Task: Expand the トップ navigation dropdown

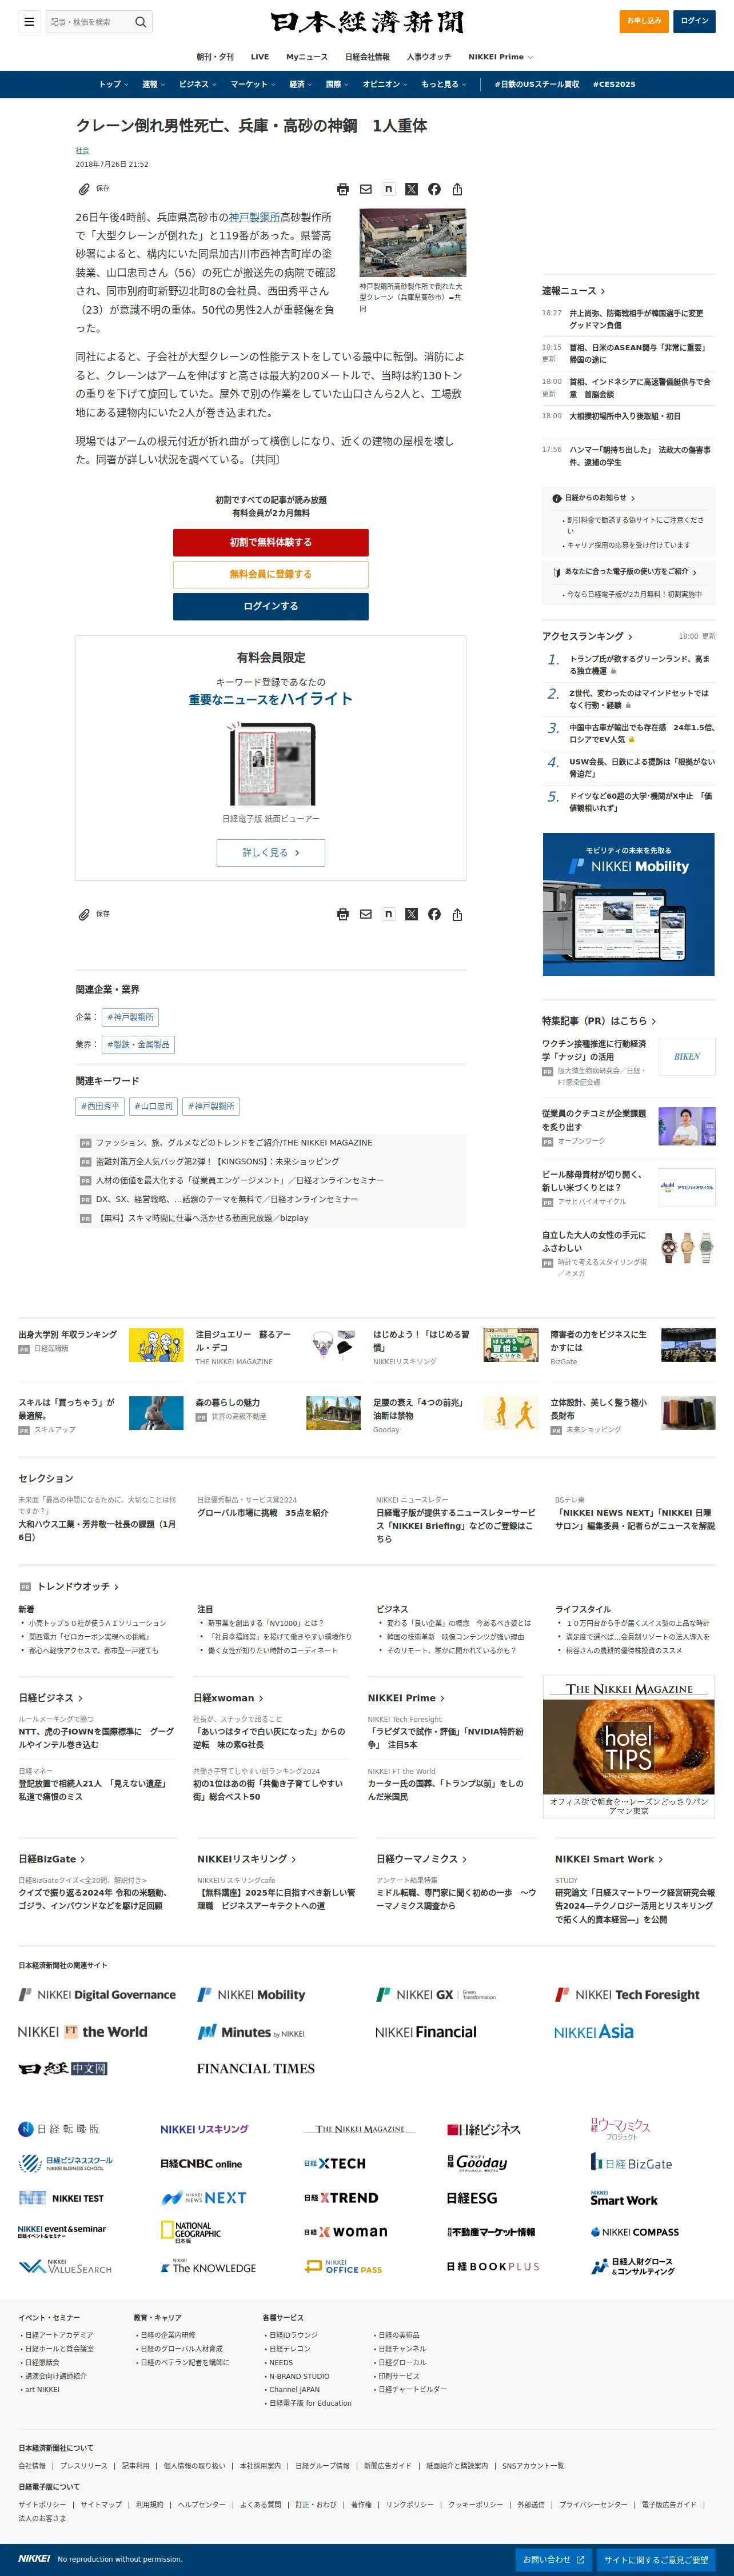Action: coord(113,84)
